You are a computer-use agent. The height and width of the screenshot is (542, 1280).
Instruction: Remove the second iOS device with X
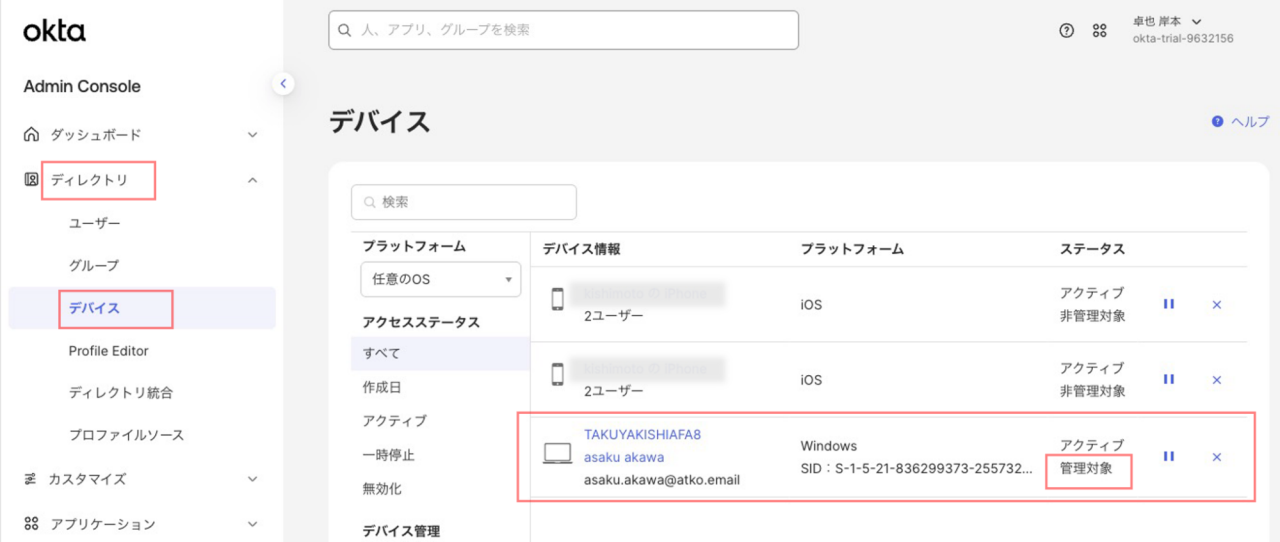(1216, 380)
